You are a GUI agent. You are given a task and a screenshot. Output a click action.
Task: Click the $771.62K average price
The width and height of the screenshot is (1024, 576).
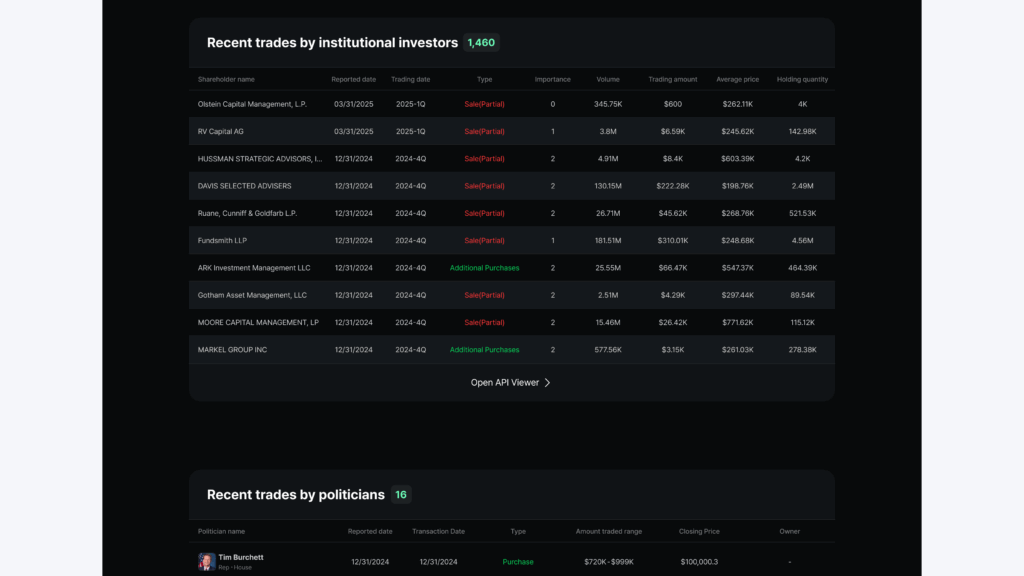(x=737, y=323)
